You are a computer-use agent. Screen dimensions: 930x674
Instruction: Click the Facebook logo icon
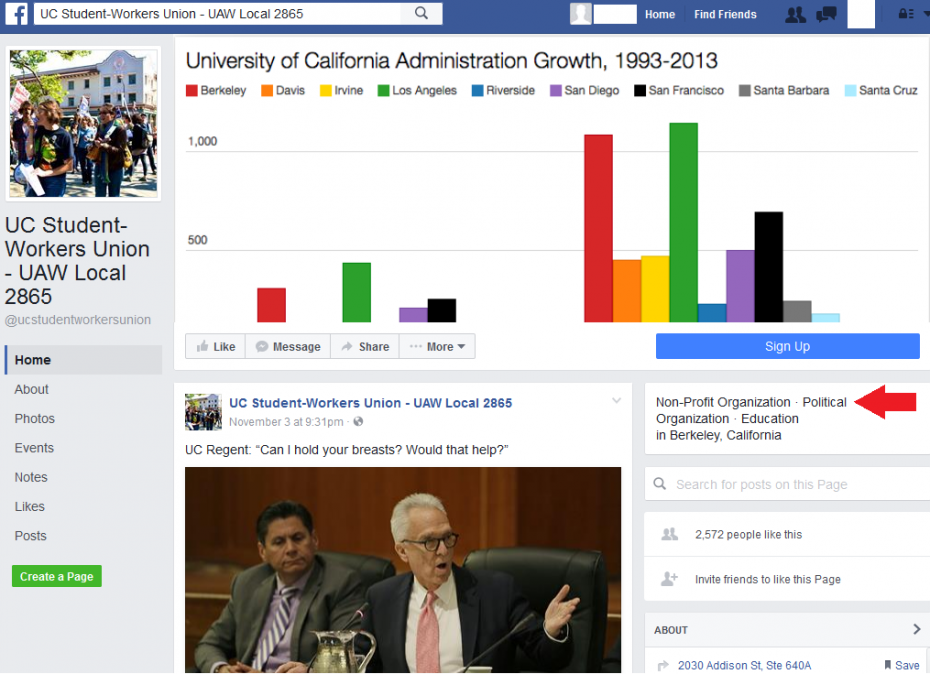click(16, 14)
